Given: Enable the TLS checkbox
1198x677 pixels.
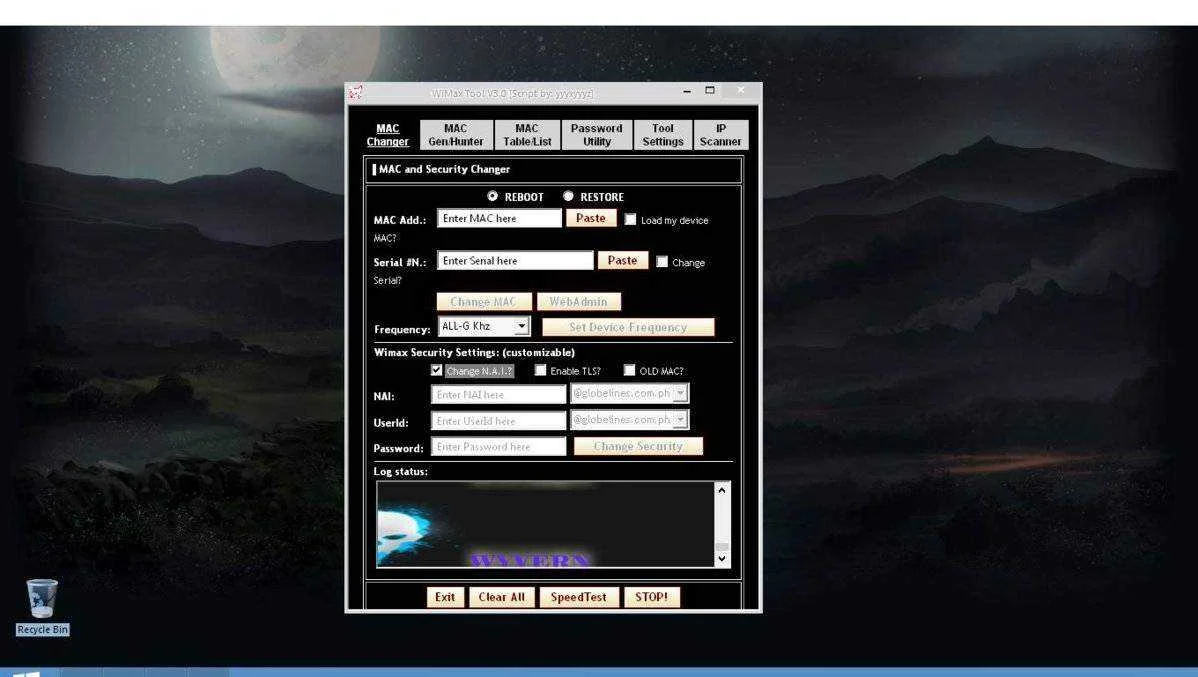Looking at the screenshot, I should click(540, 370).
